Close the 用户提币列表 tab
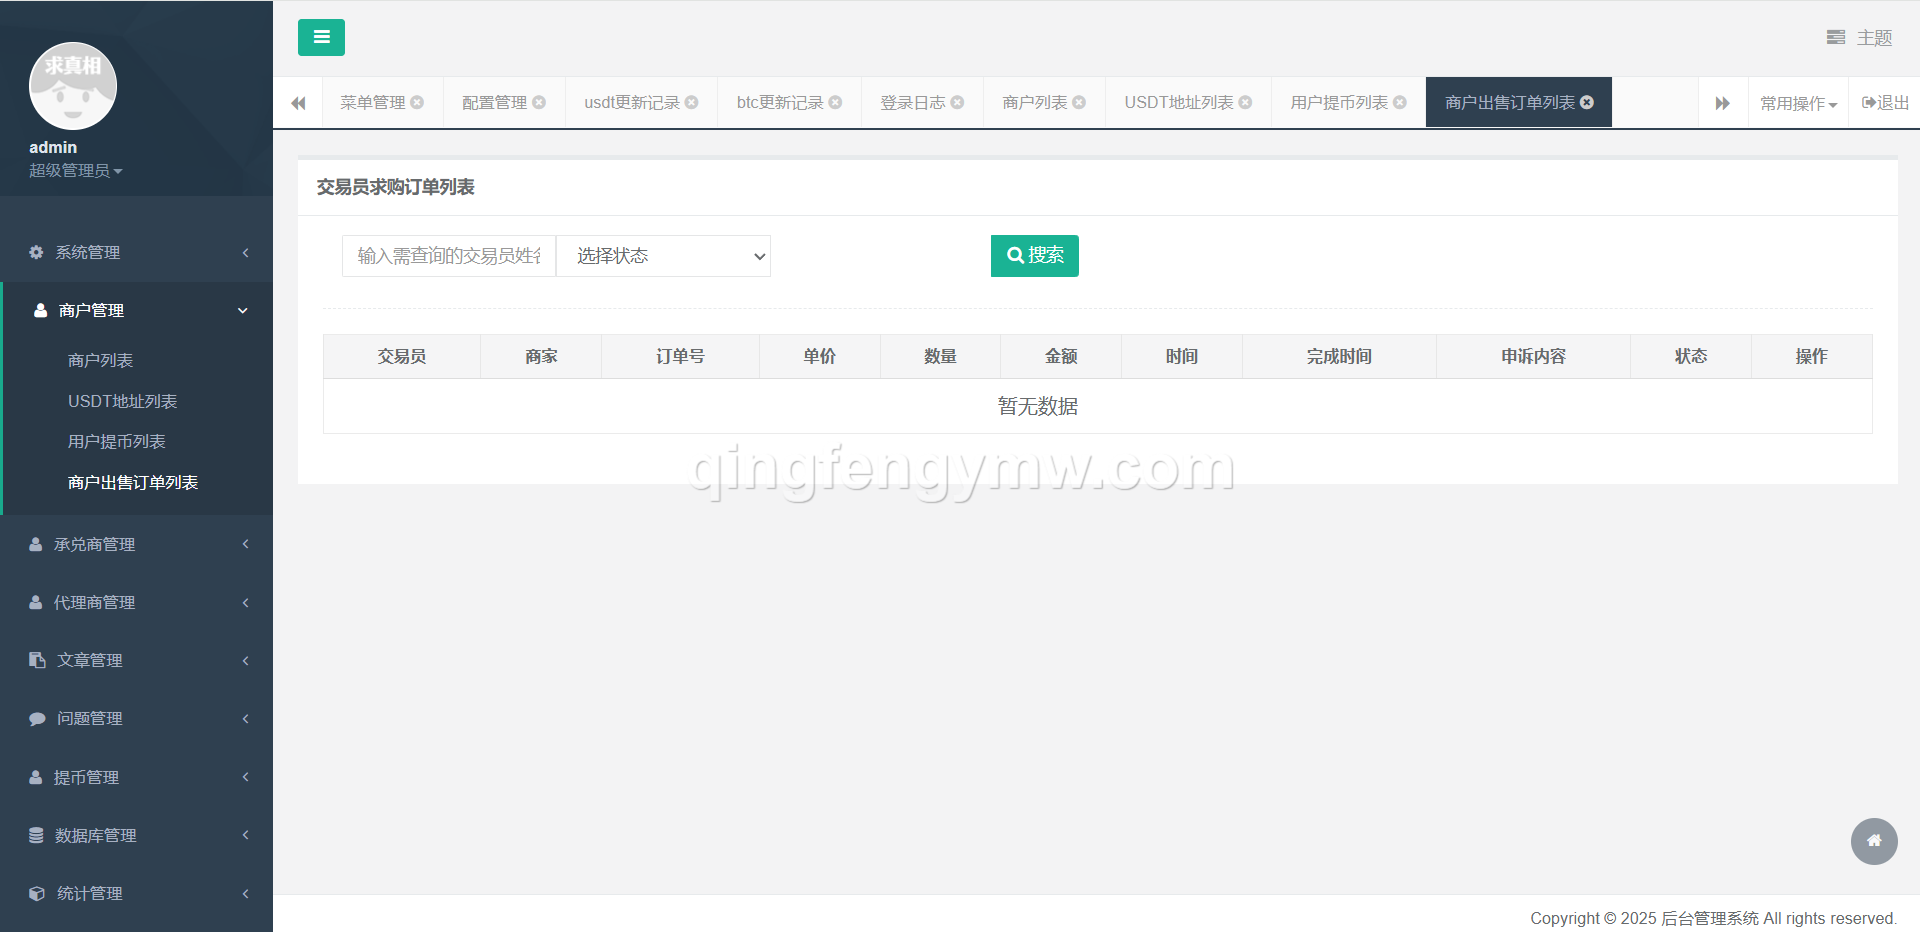1920x932 pixels. [1400, 102]
